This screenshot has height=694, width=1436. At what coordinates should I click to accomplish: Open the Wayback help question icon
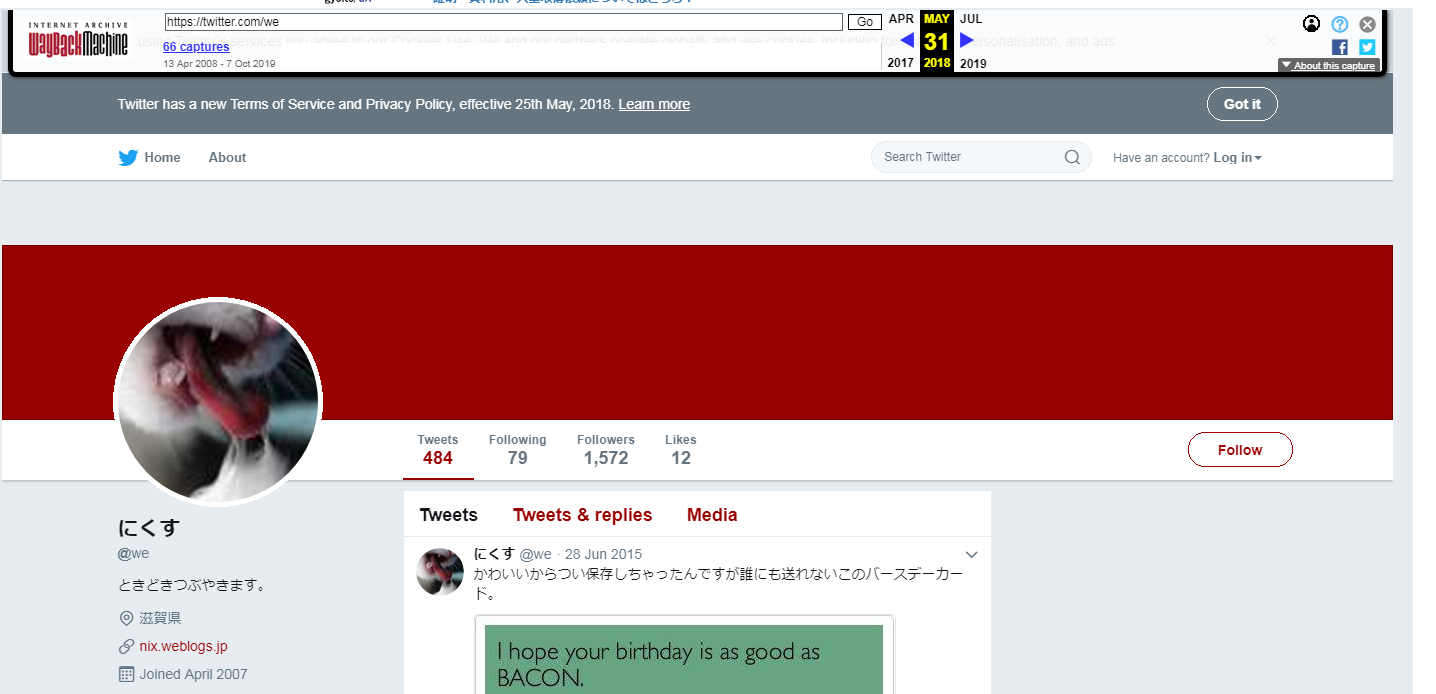1340,24
